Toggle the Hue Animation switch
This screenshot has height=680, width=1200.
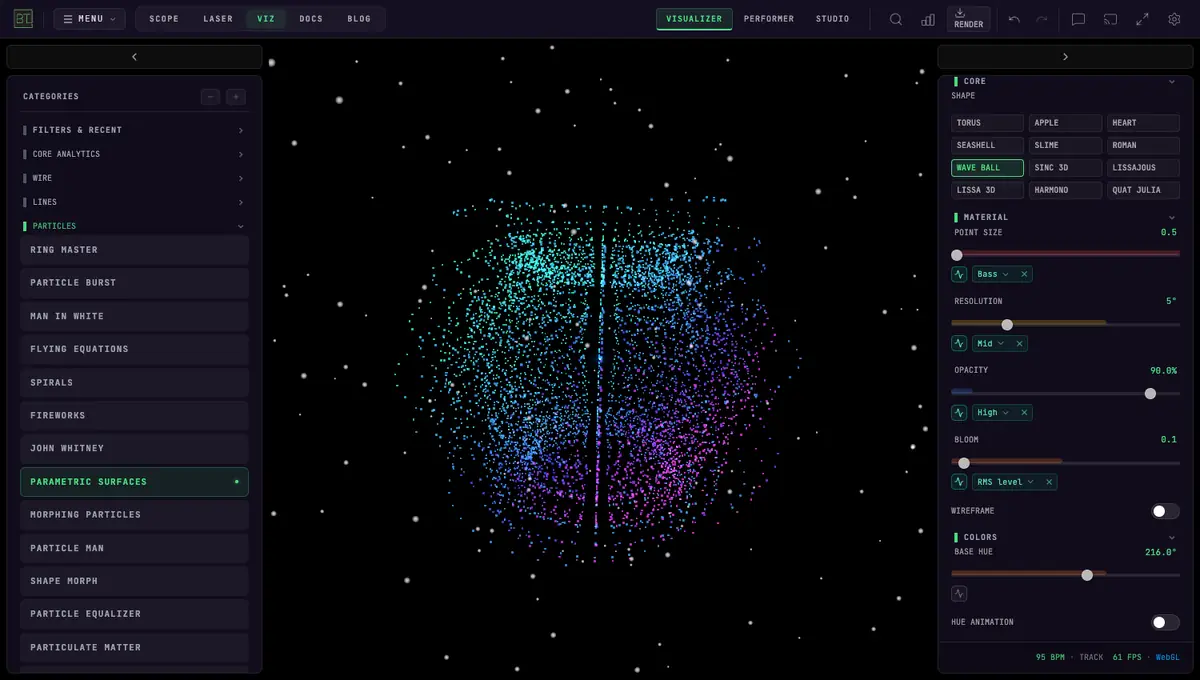pos(1165,622)
